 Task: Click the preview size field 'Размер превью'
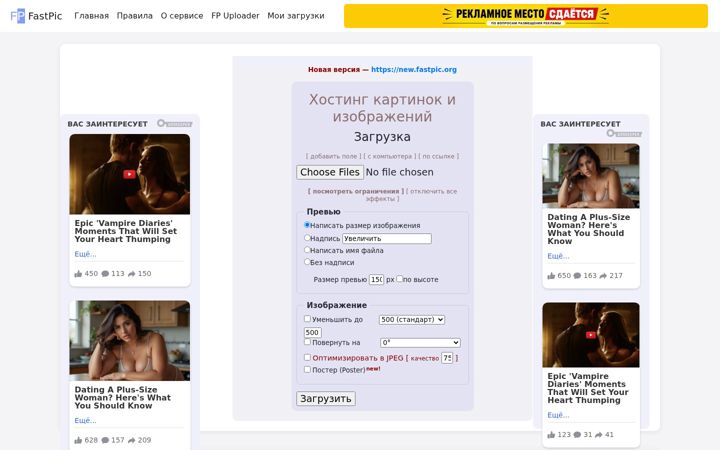(x=376, y=279)
